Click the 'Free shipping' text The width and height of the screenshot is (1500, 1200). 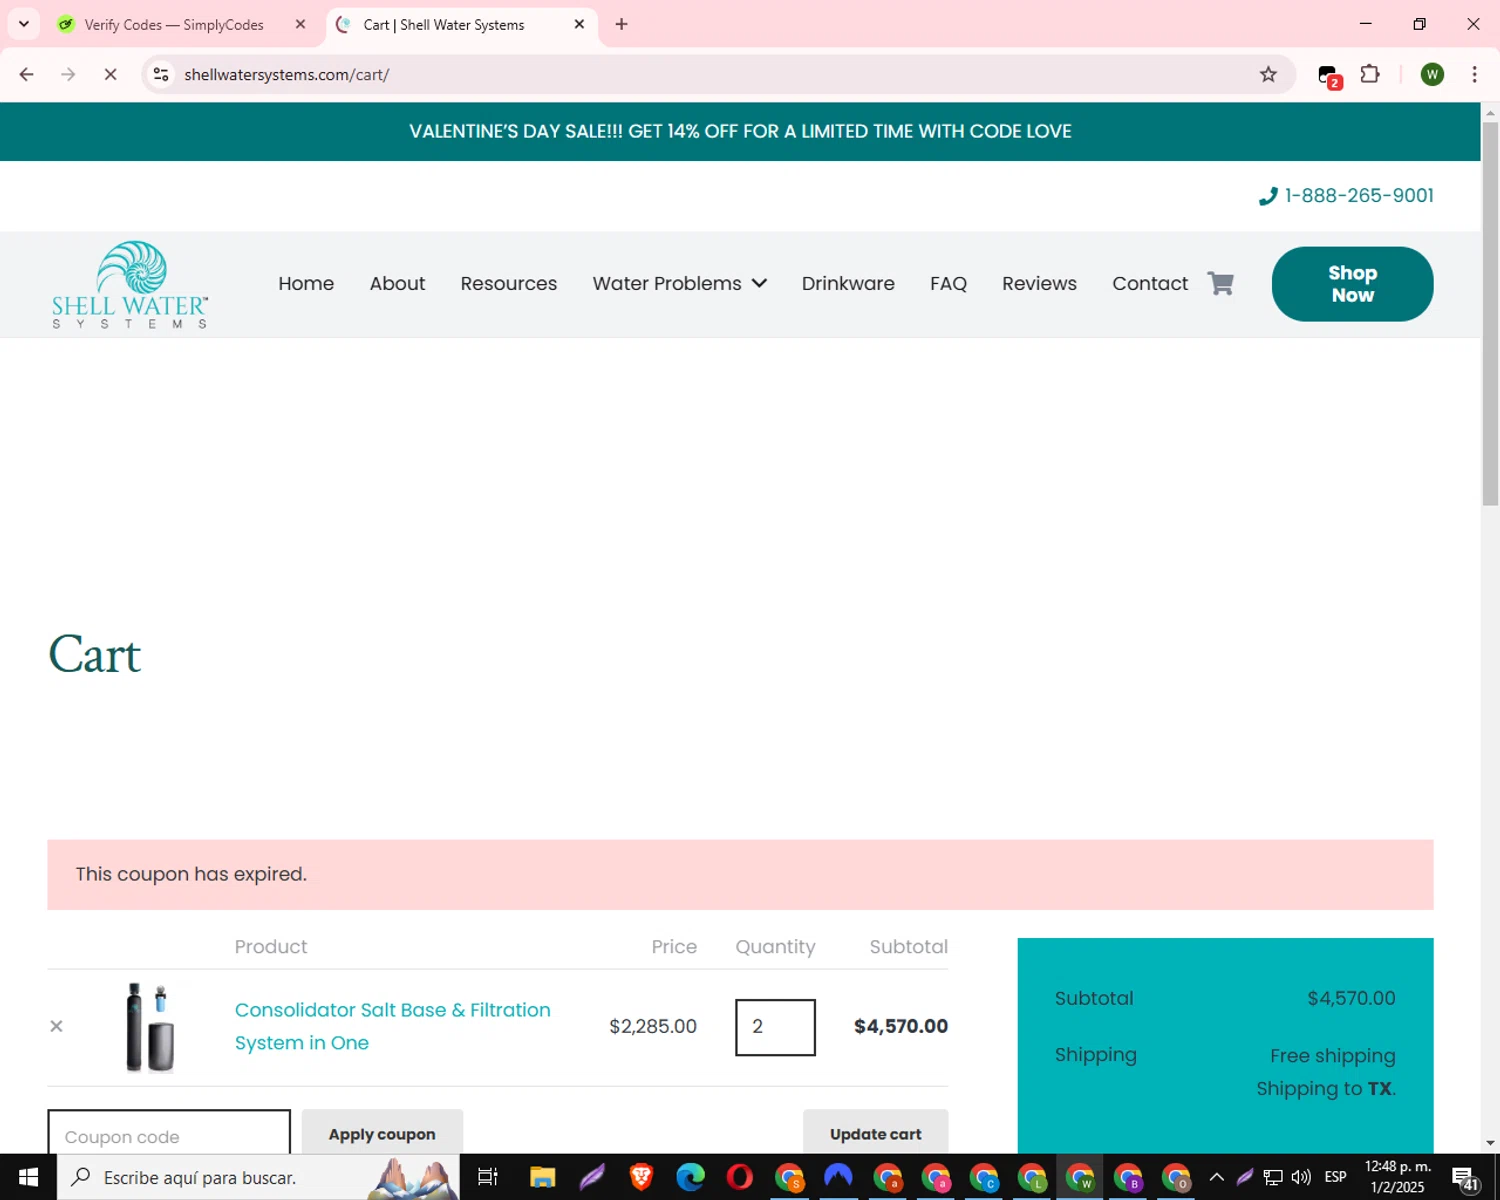[x=1332, y=1055]
